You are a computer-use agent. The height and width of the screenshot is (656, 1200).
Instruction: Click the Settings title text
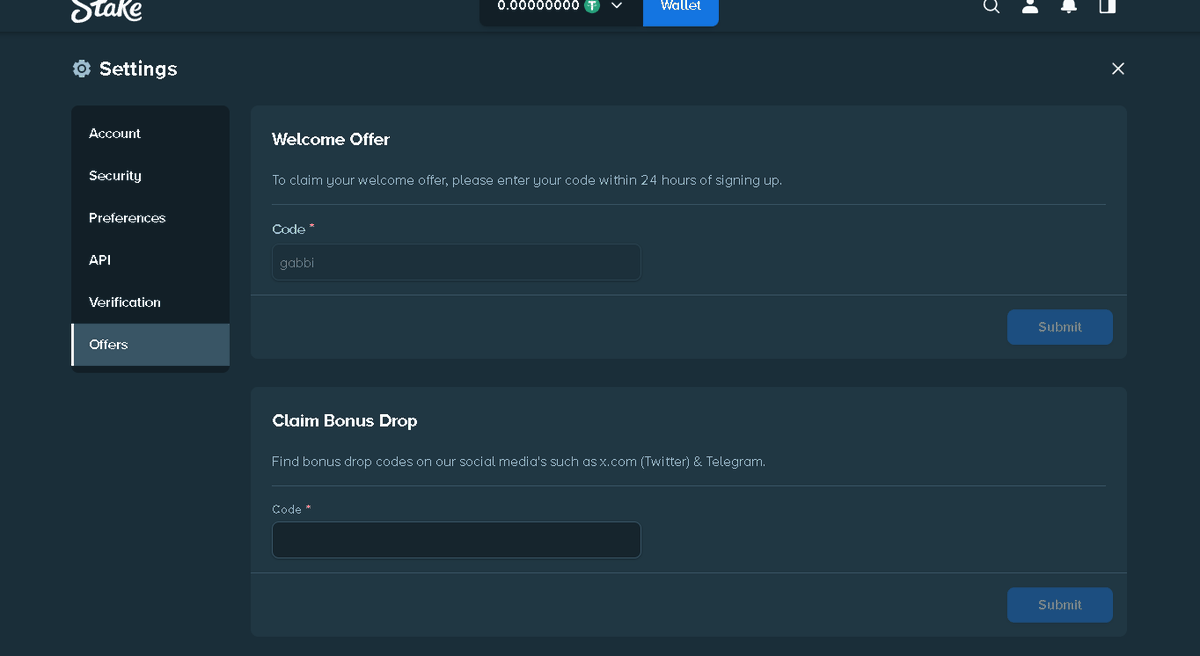(x=138, y=69)
